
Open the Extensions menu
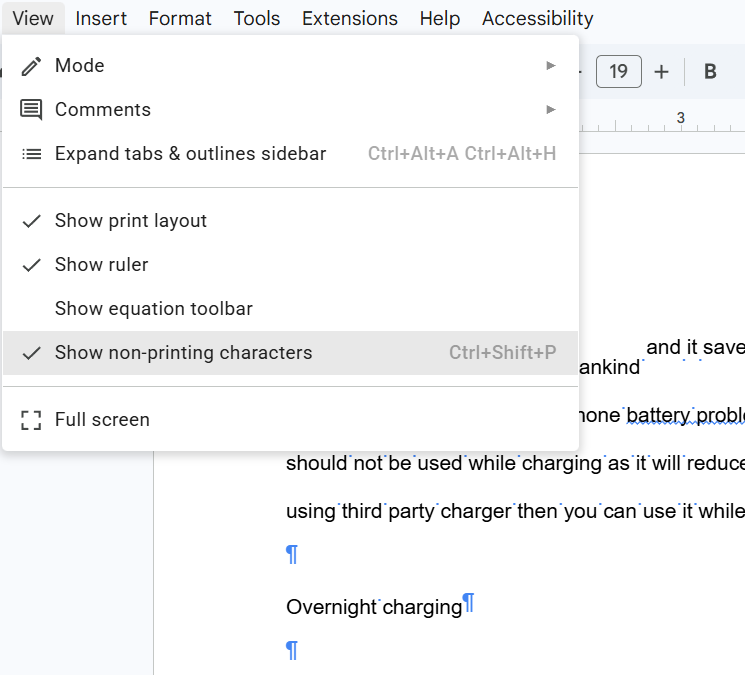point(350,19)
